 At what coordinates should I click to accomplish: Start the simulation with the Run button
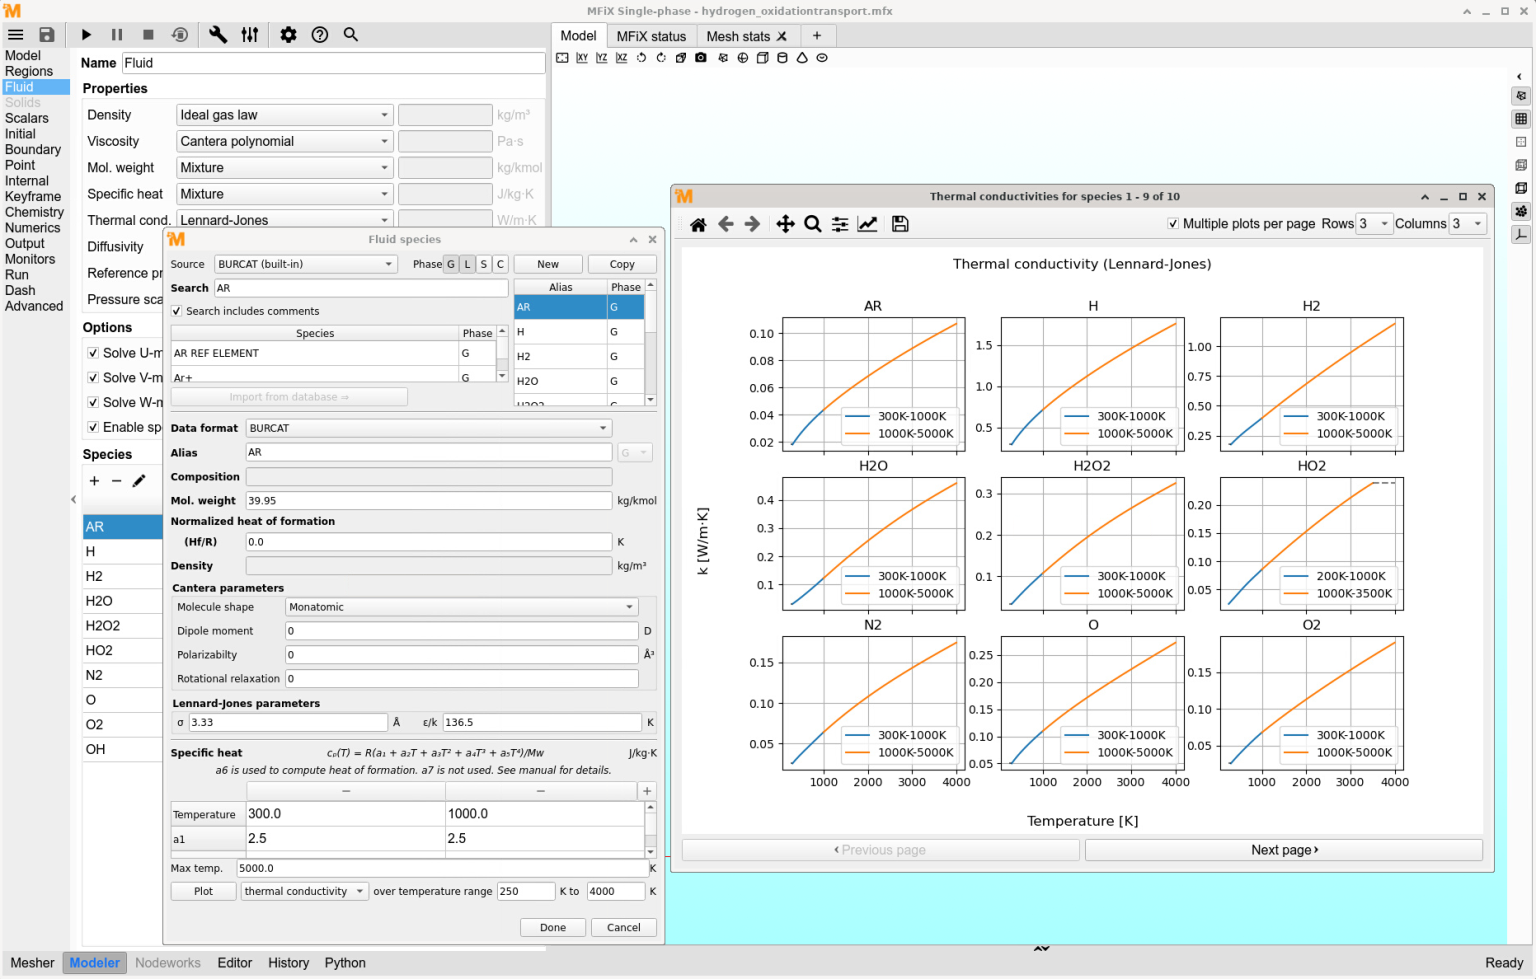point(86,34)
